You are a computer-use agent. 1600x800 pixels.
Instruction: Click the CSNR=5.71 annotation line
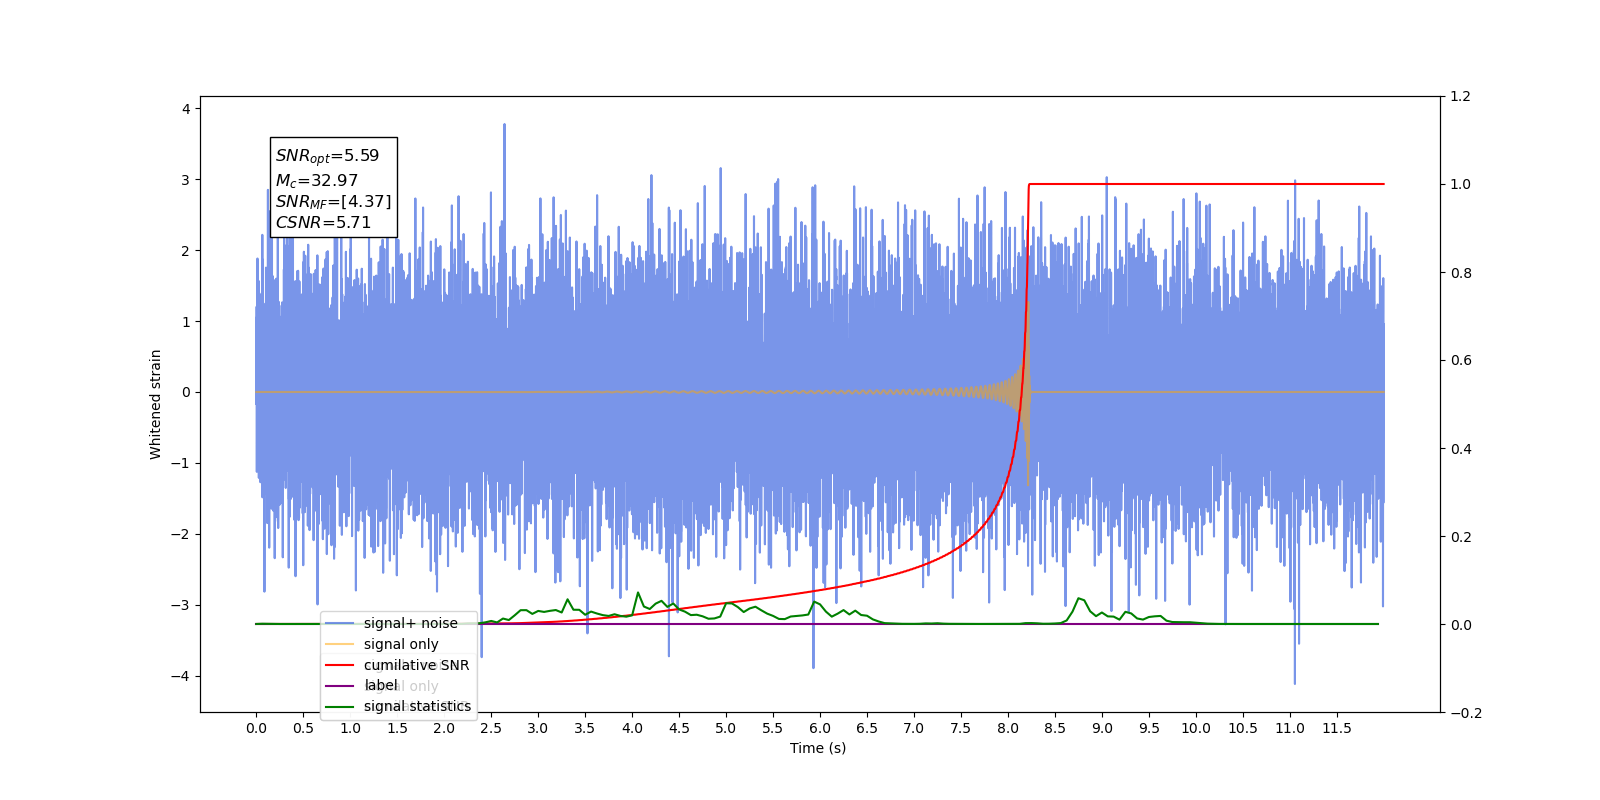(323, 223)
